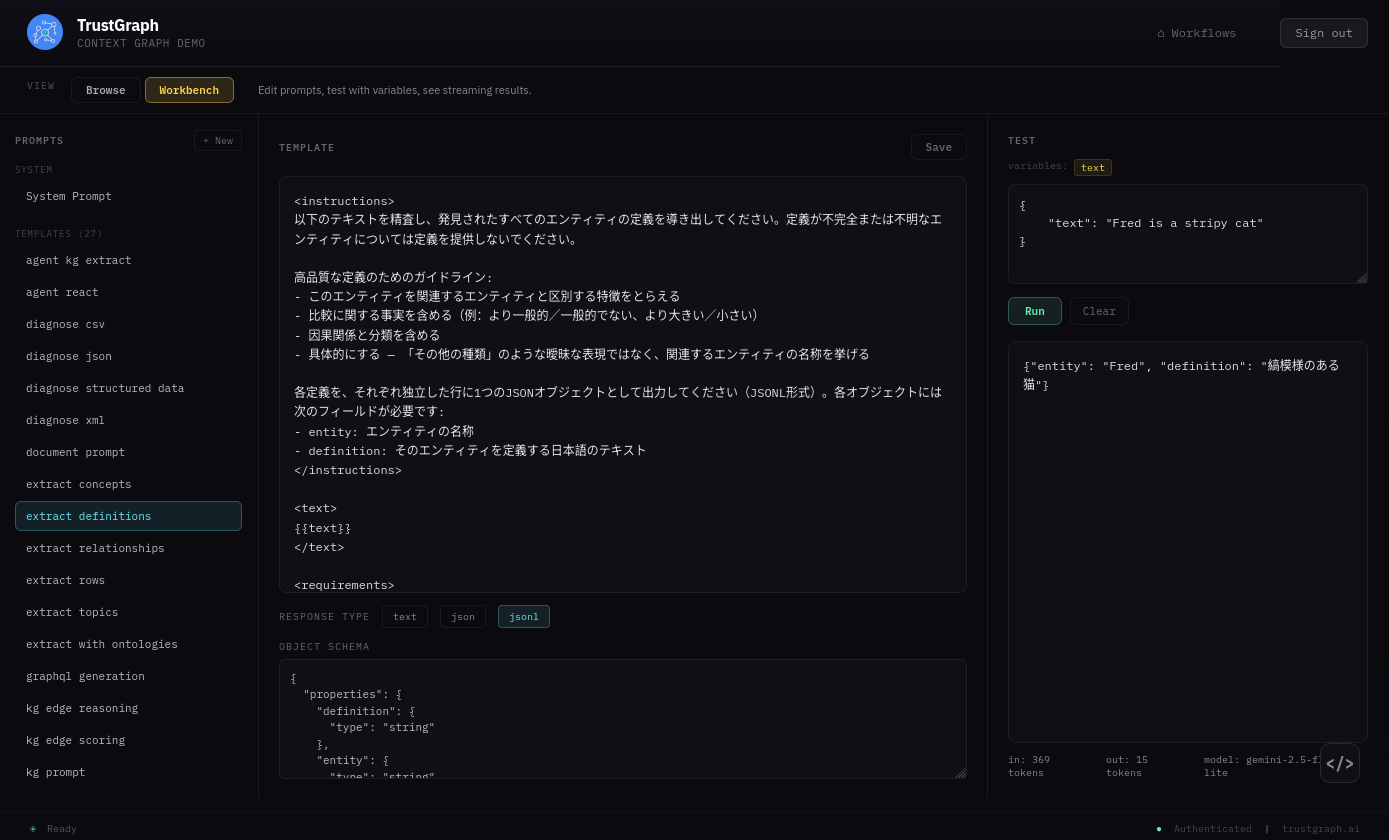Select extract topics template

(128, 612)
